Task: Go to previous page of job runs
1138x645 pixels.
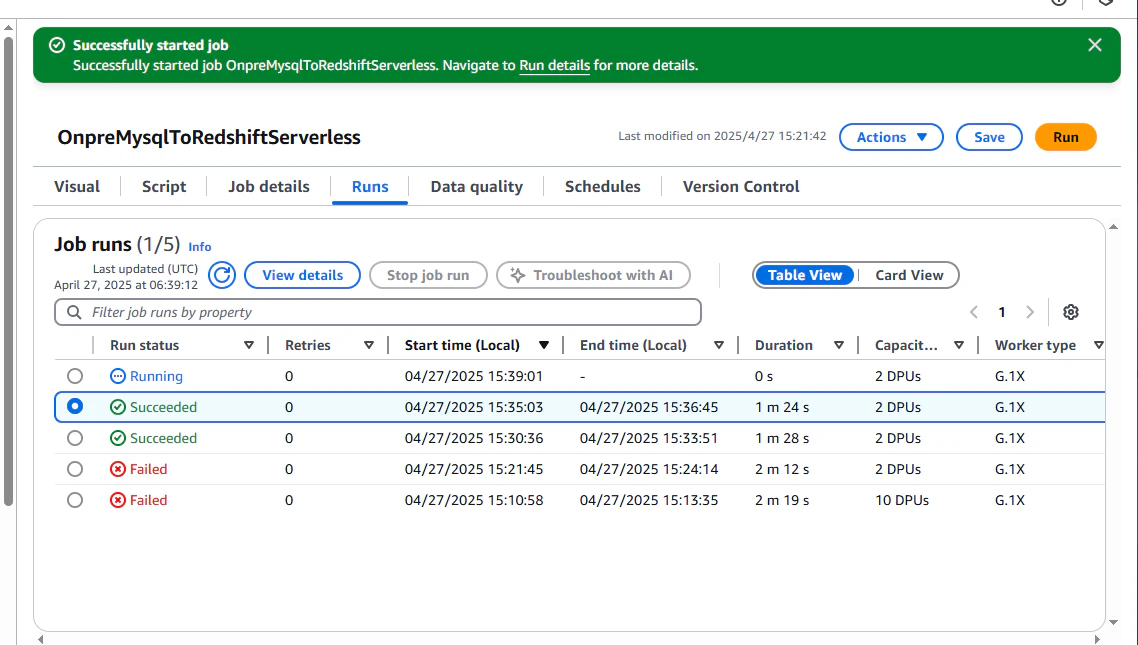Action: [x=974, y=312]
